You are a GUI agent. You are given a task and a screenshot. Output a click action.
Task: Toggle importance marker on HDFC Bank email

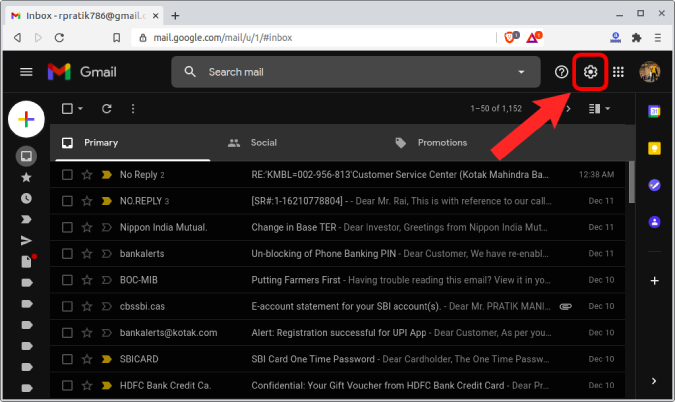click(106, 386)
